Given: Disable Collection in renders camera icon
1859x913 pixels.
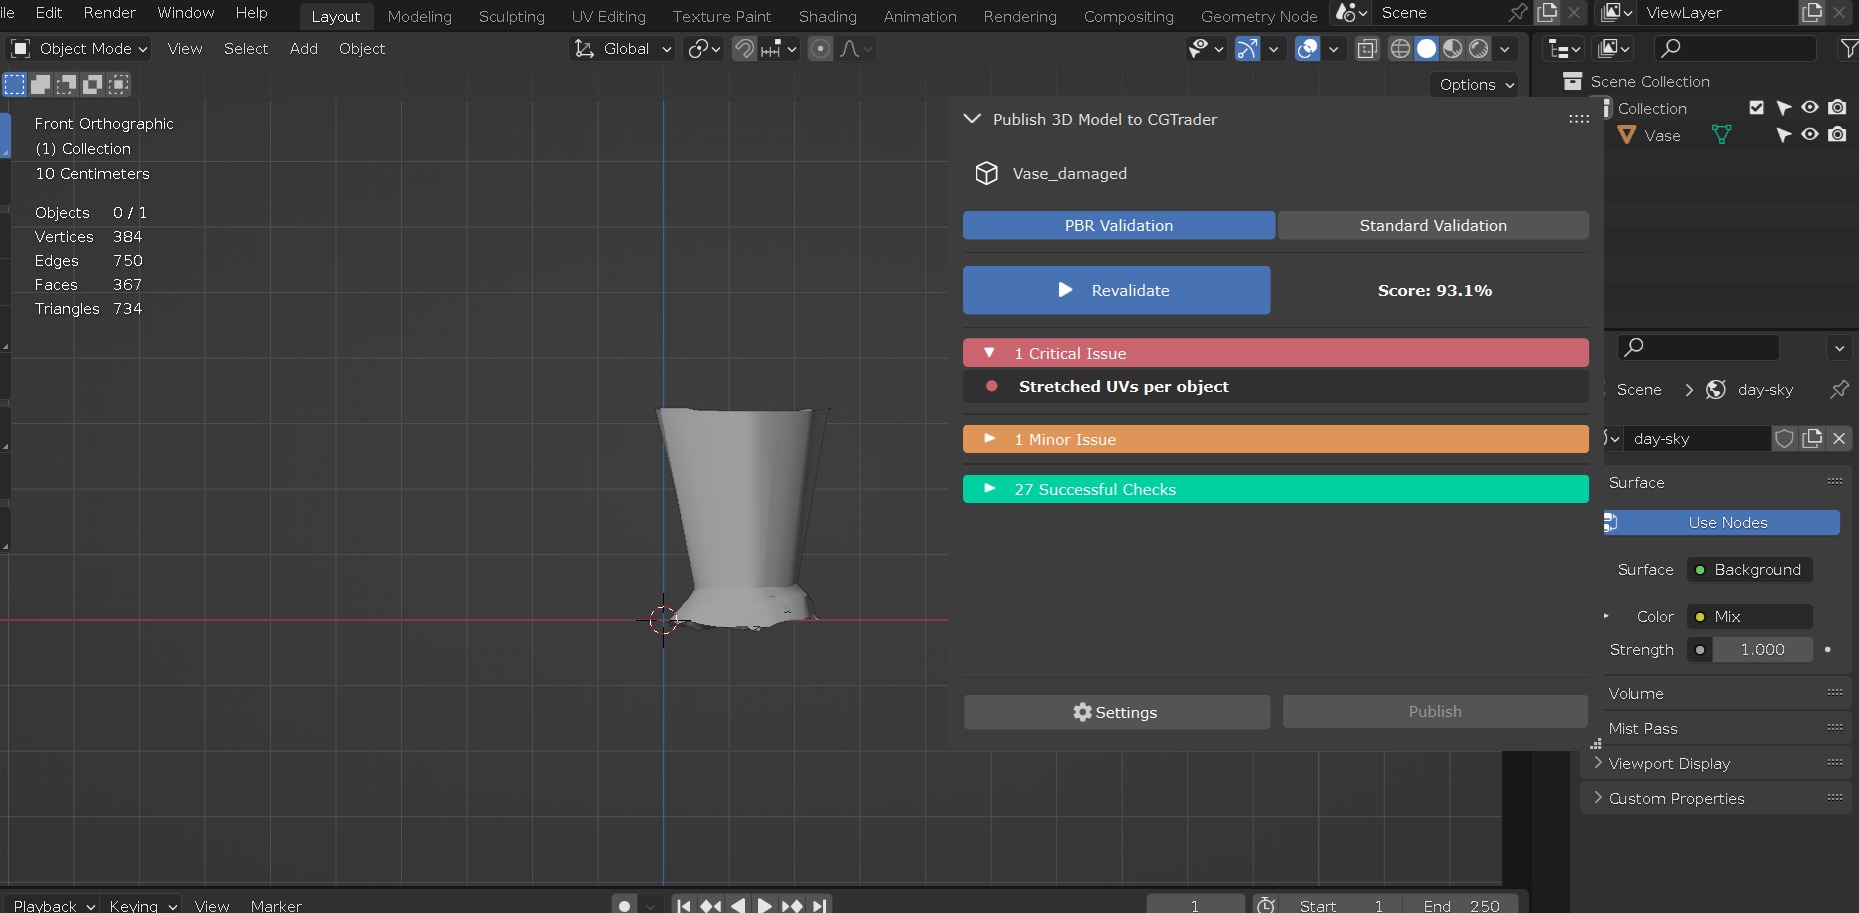Looking at the screenshot, I should [1837, 107].
